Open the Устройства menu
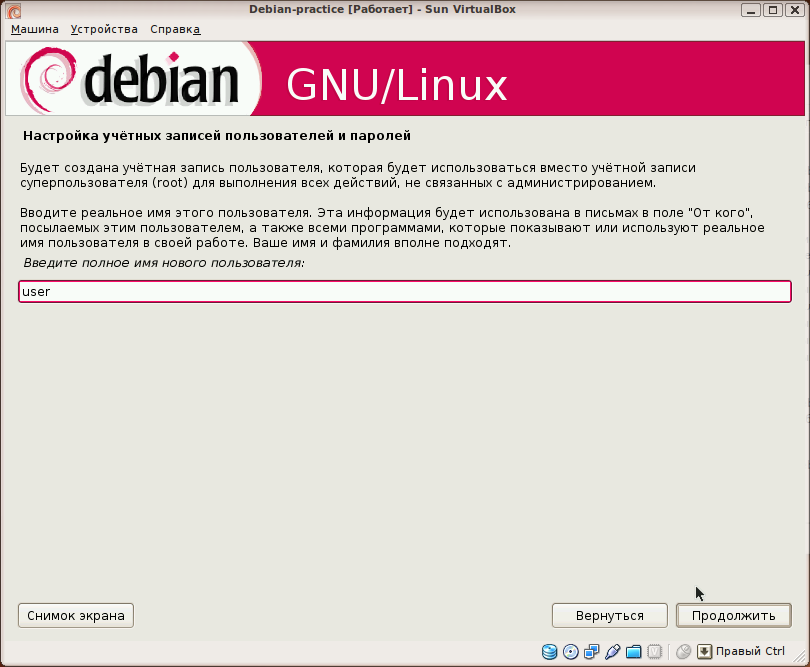Image resolution: width=810 pixels, height=667 pixels. (104, 29)
